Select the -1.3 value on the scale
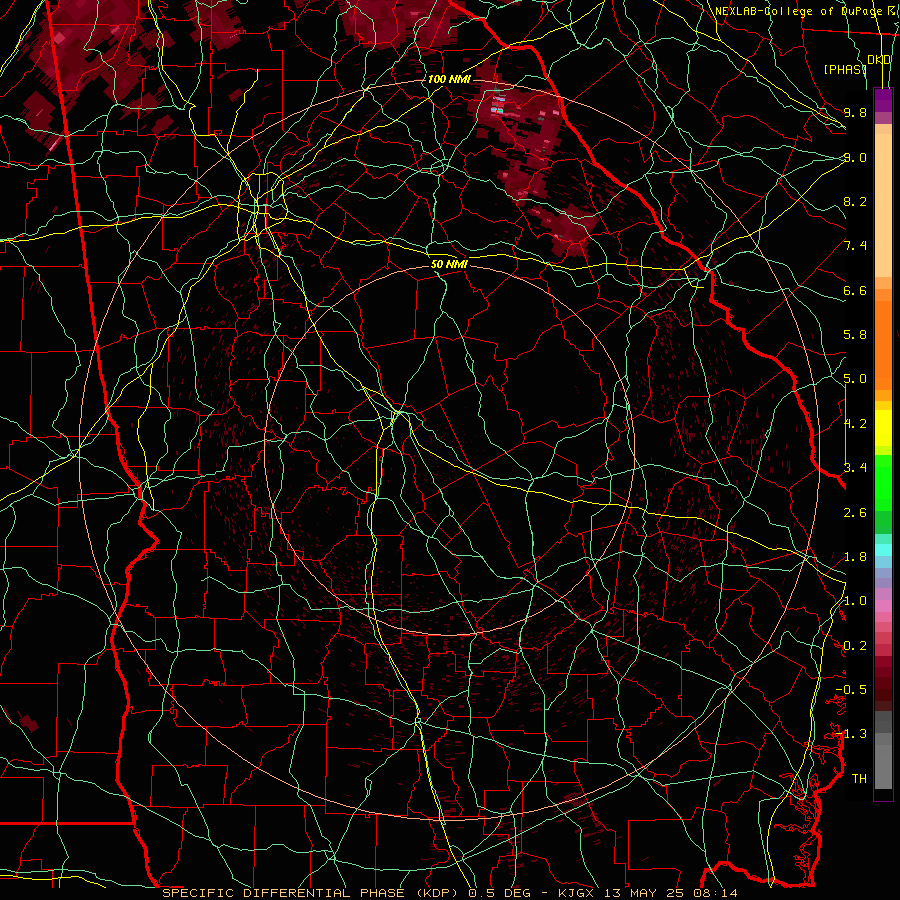This screenshot has height=900, width=900. 851,734
